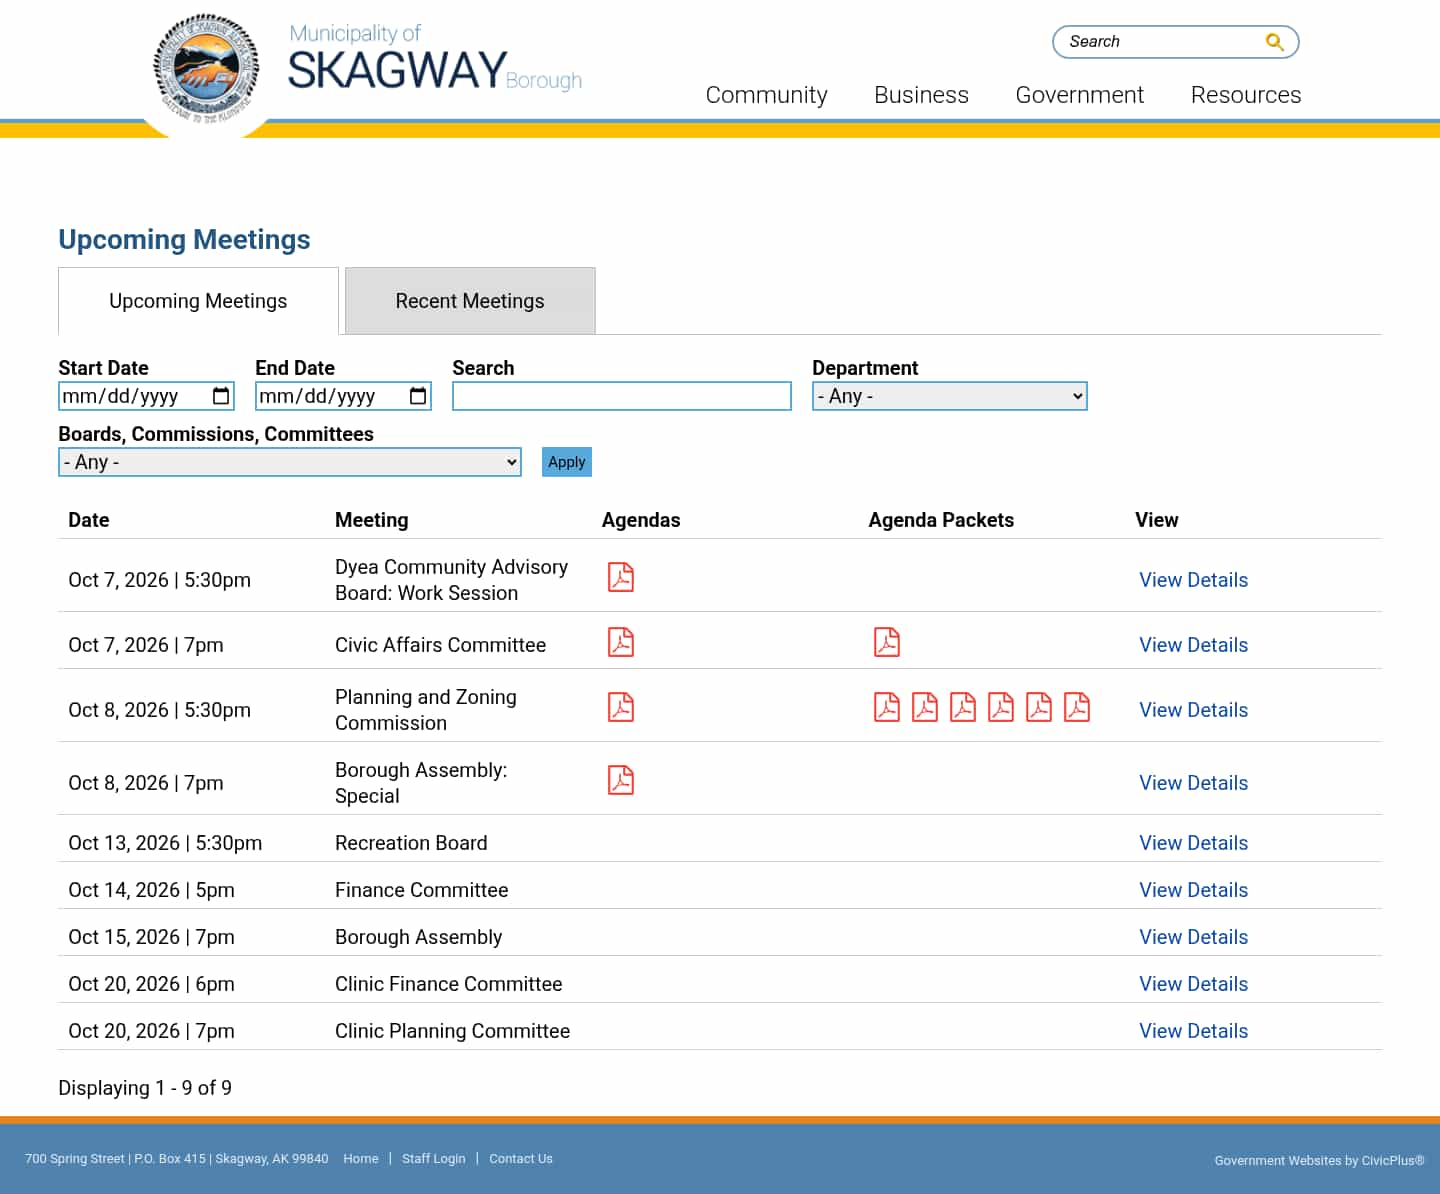Open the Community menu
Image resolution: width=1440 pixels, height=1194 pixels.
(766, 95)
